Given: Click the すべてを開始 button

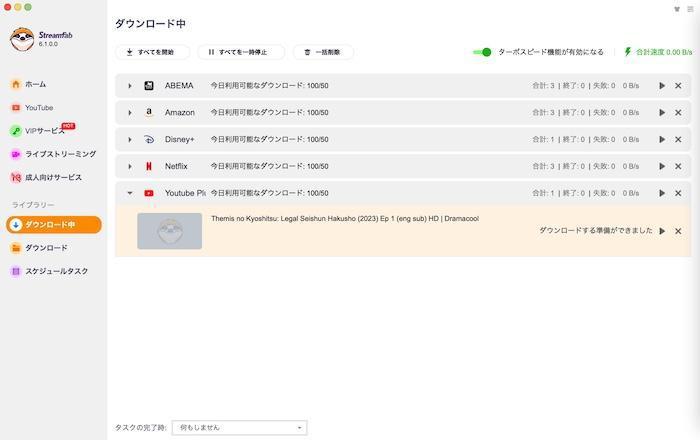Looking at the screenshot, I should coord(152,52).
